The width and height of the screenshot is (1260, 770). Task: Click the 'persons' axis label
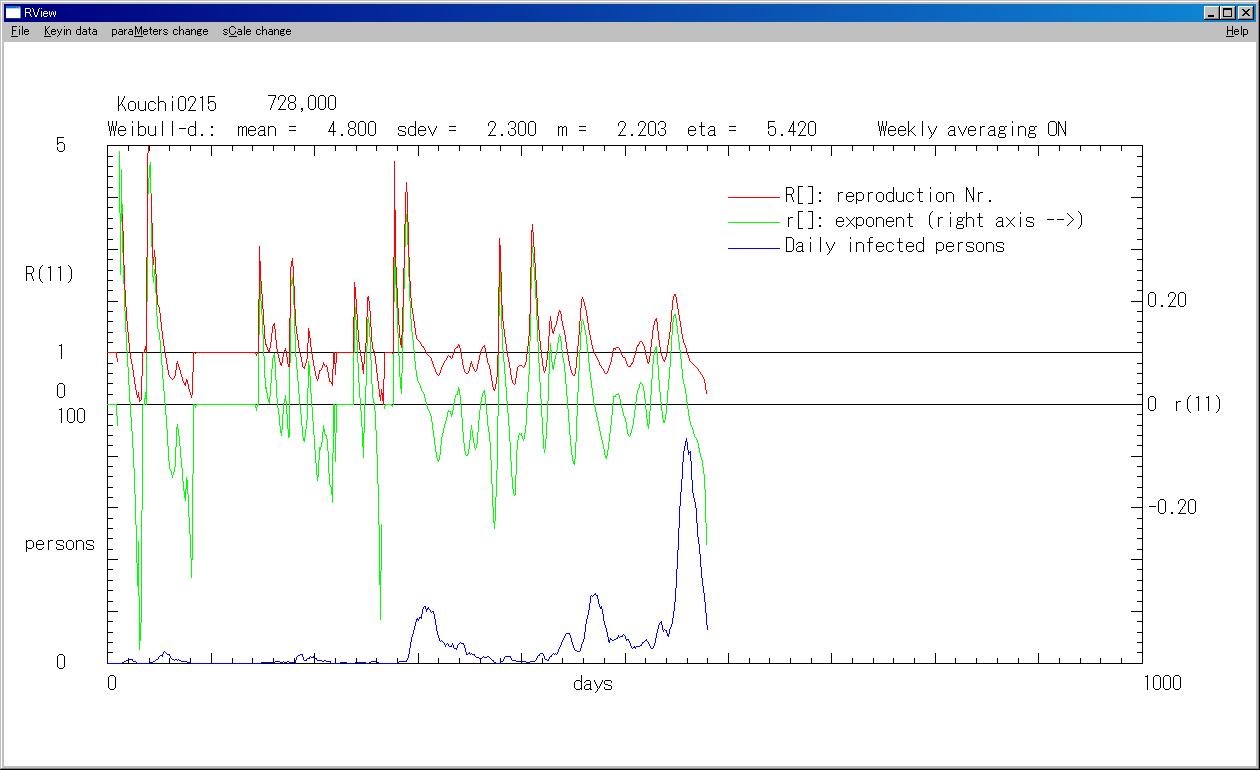coord(59,544)
